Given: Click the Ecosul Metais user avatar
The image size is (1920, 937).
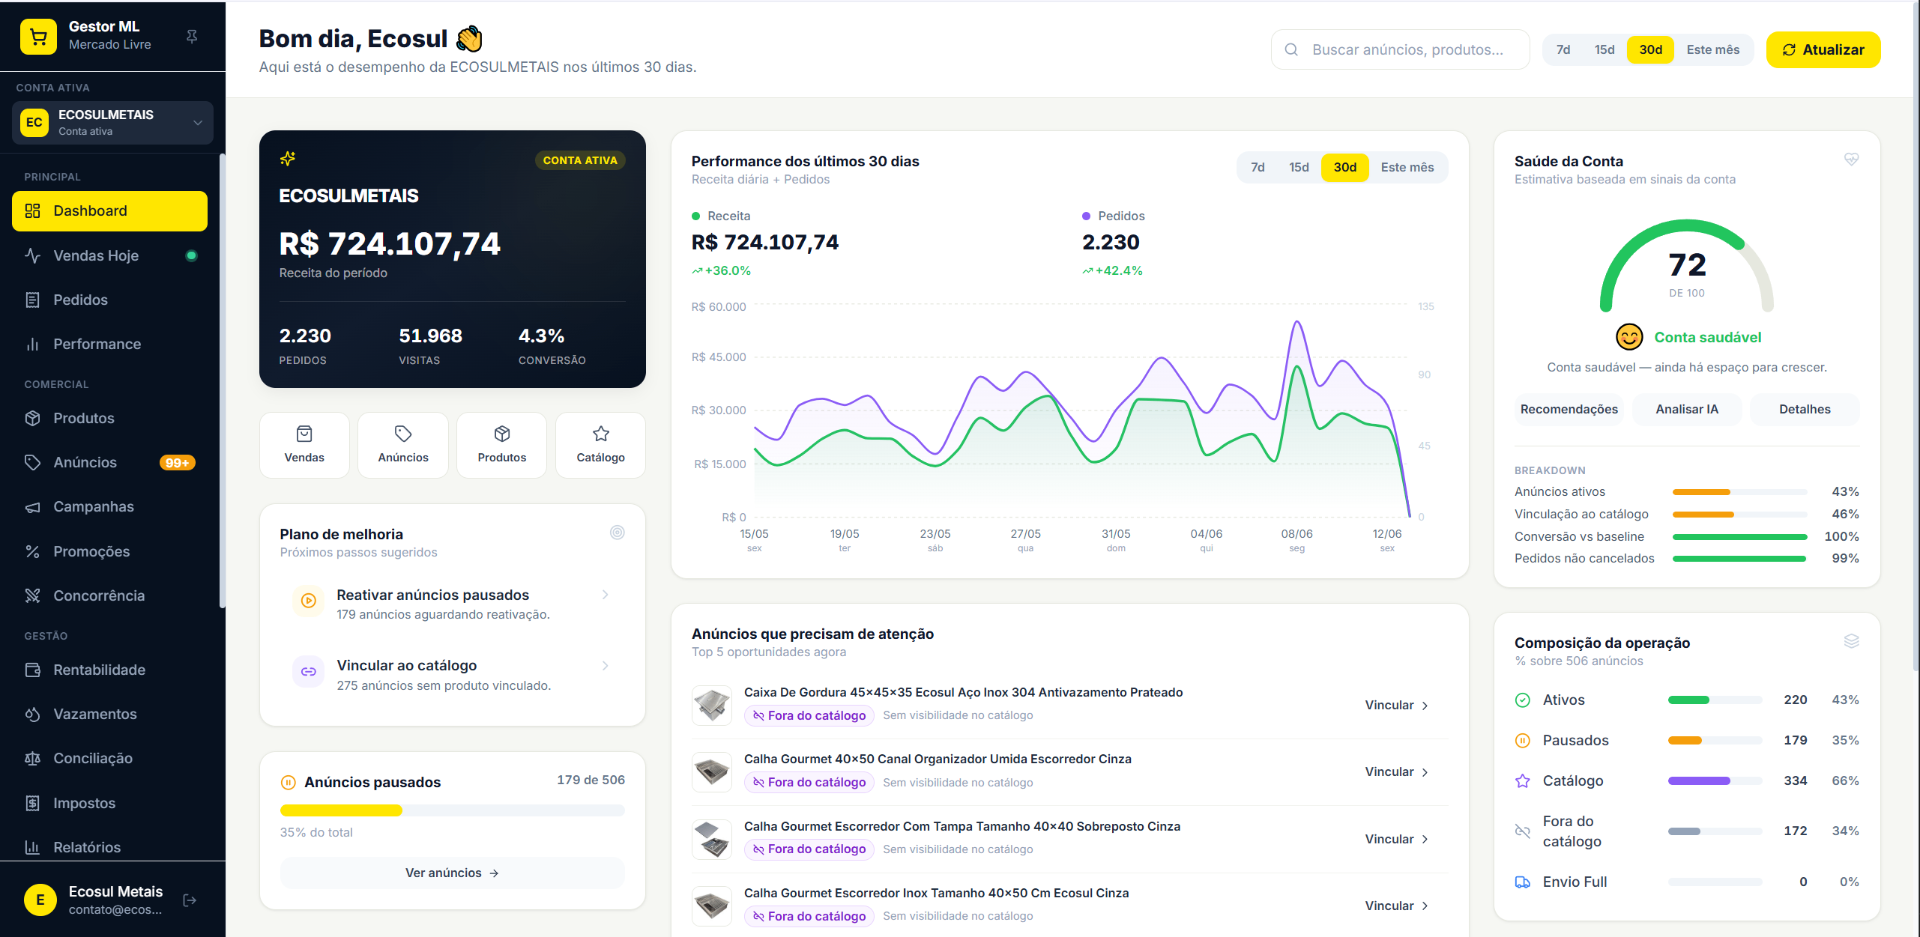Looking at the screenshot, I should (40, 900).
